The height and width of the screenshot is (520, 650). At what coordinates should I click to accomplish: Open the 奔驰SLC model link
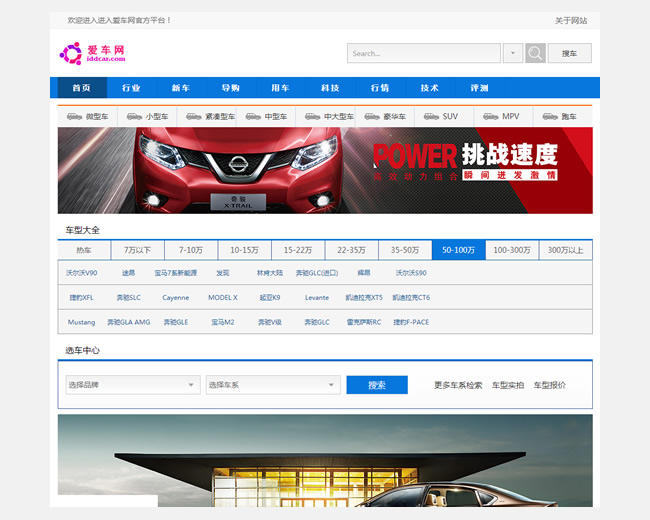(x=129, y=297)
